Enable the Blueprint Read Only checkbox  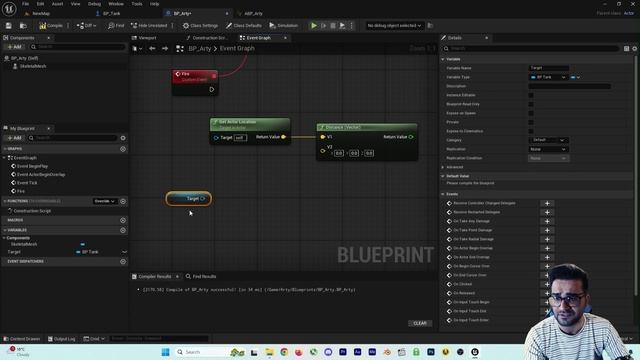point(531,104)
